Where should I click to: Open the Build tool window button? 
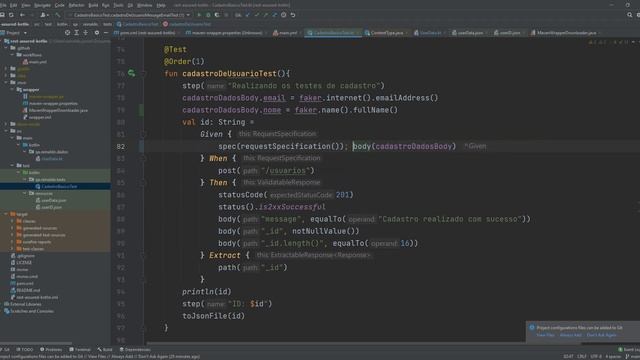click(105, 350)
